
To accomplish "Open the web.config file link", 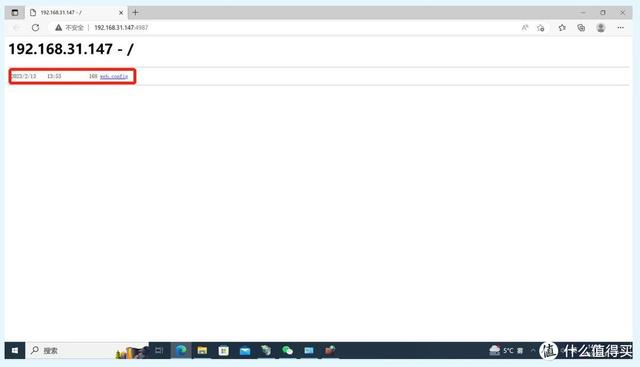I will 114,76.
